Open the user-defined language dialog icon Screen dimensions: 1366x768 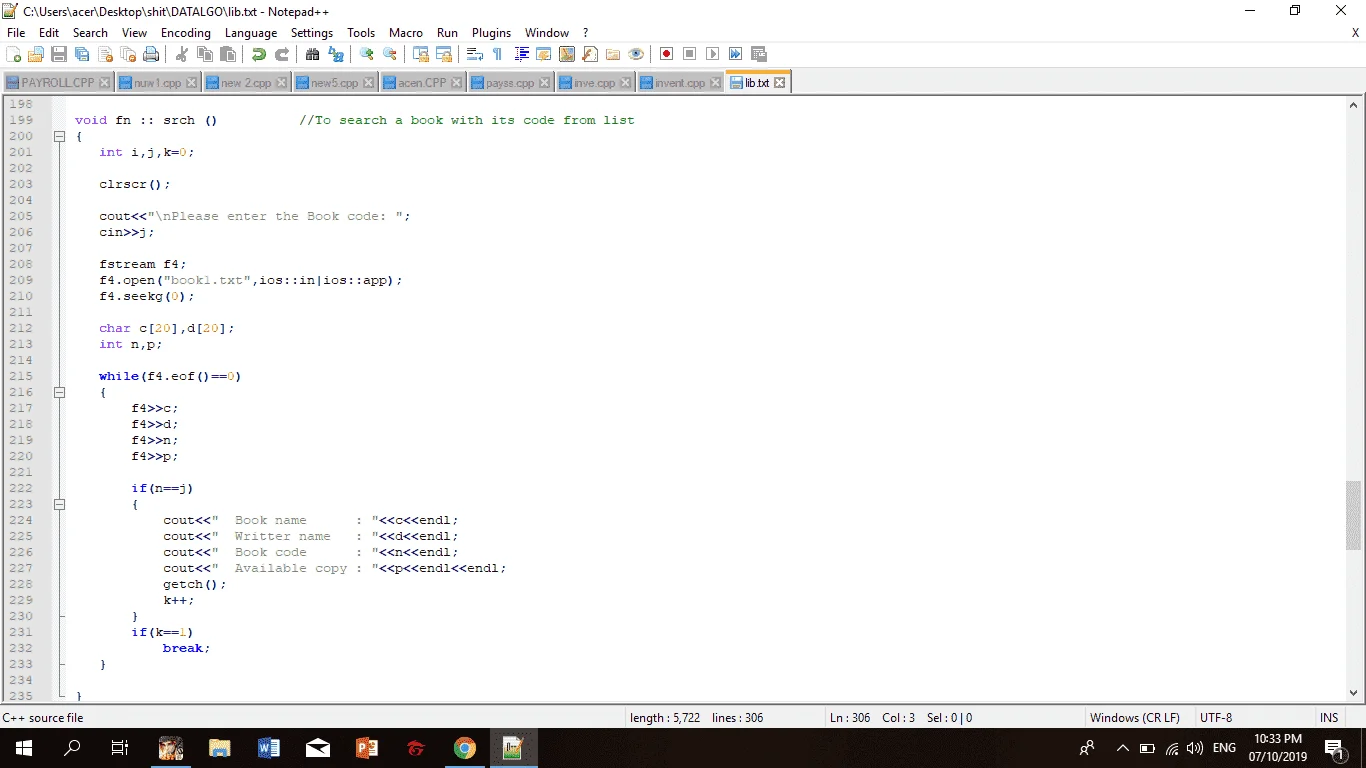[544, 54]
